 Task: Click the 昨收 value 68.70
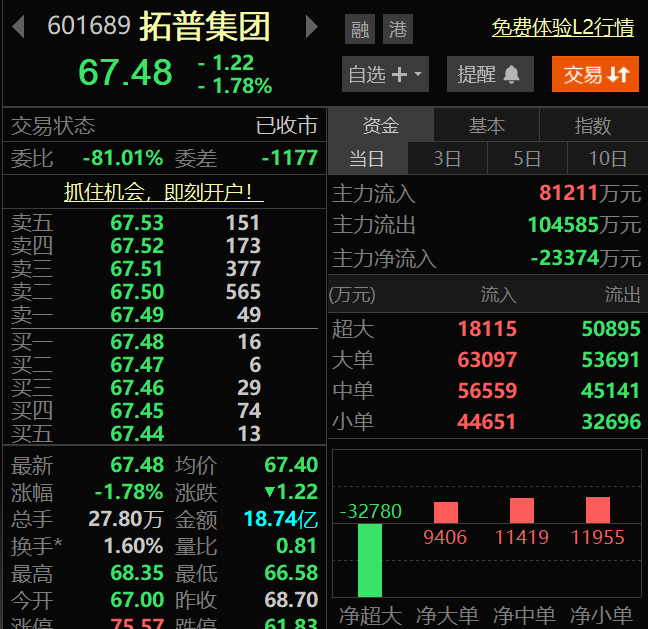click(x=291, y=600)
